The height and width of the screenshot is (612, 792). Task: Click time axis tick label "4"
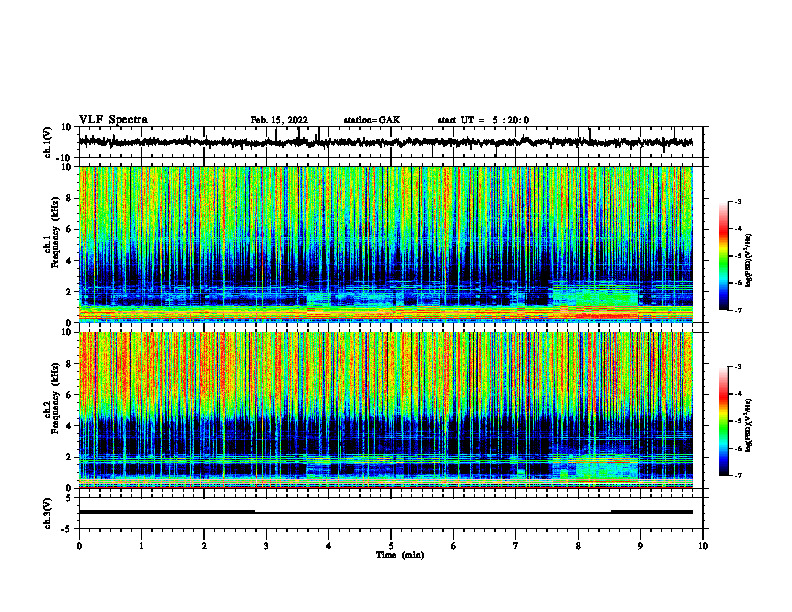[x=329, y=546]
